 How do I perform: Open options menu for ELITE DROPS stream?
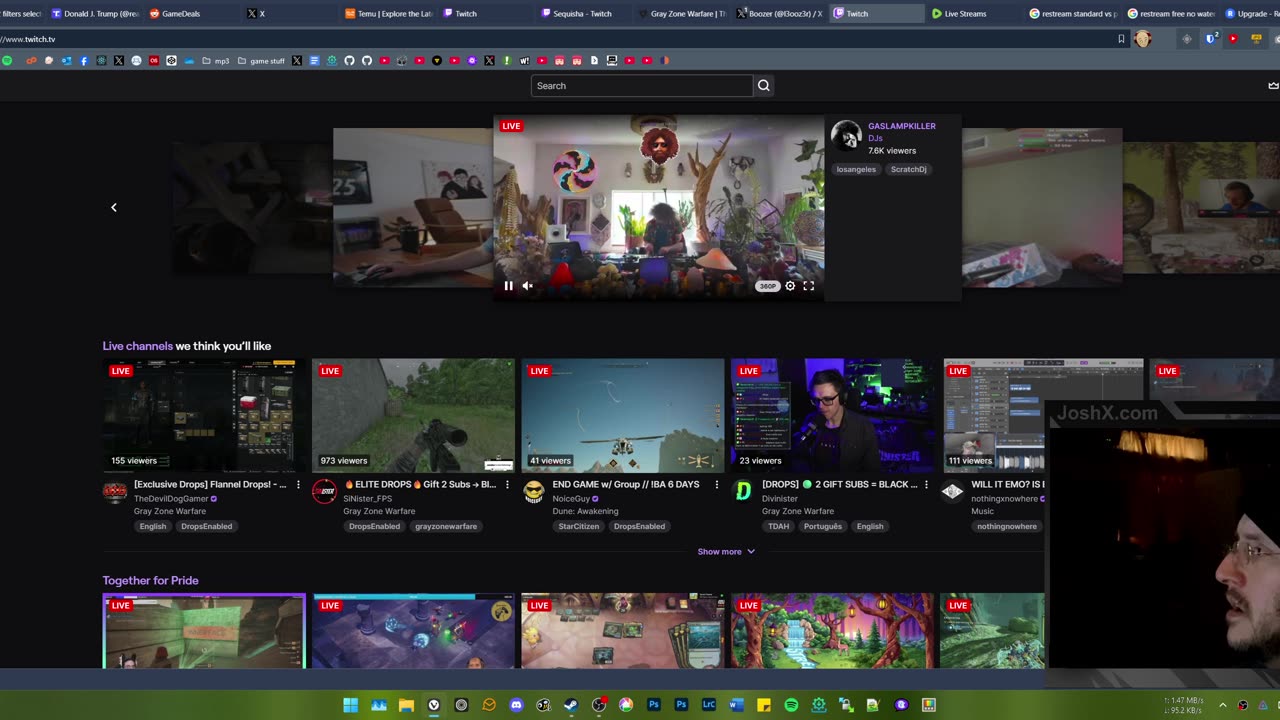coord(507,485)
